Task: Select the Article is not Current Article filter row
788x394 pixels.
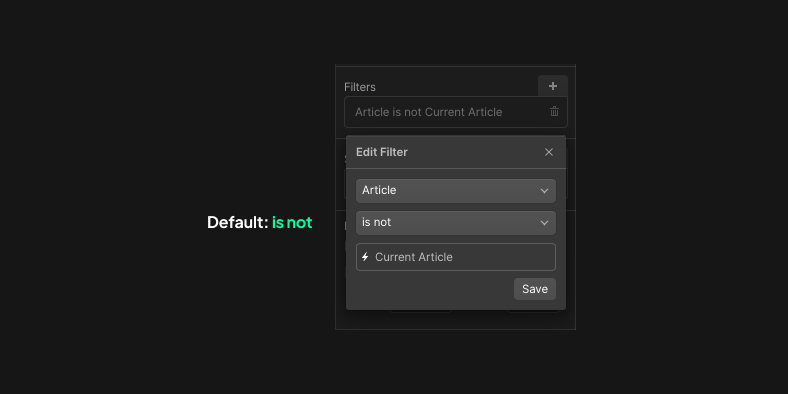Action: 456,112
